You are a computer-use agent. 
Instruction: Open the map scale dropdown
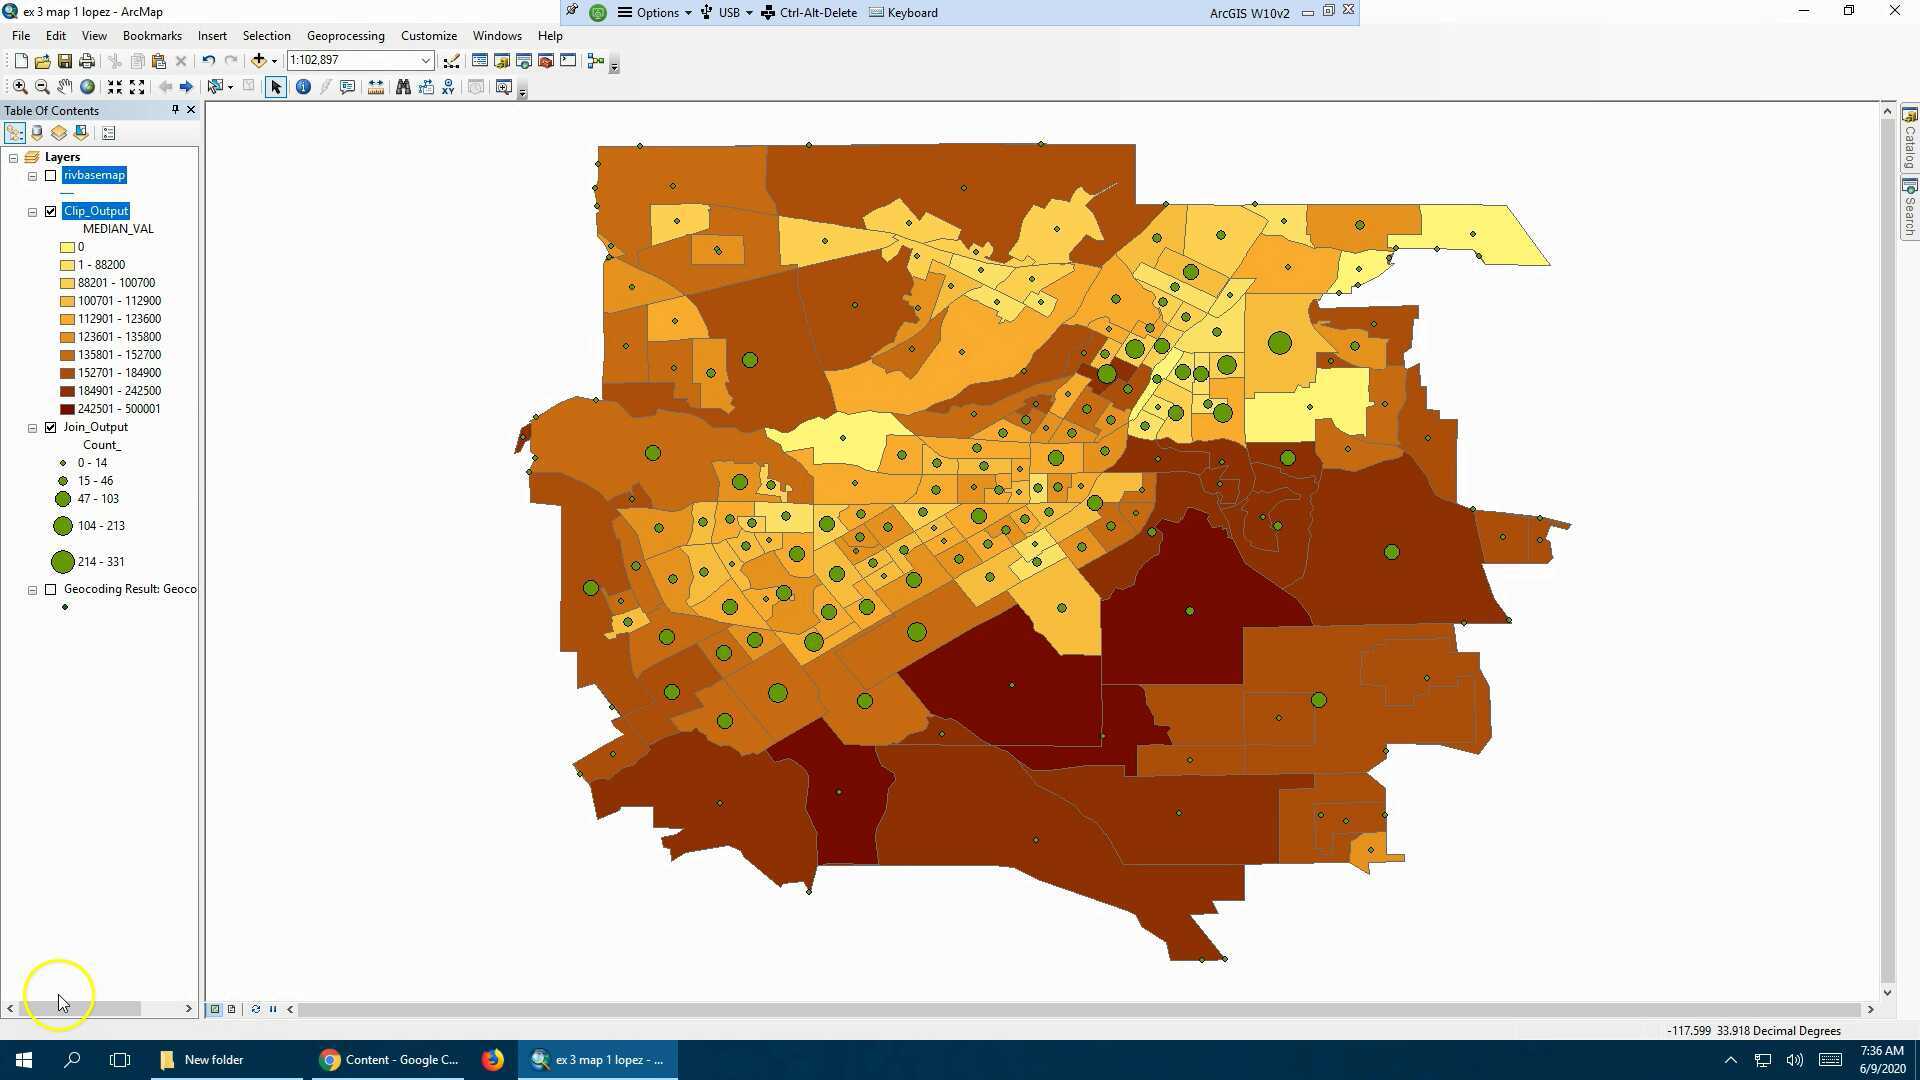pos(425,61)
